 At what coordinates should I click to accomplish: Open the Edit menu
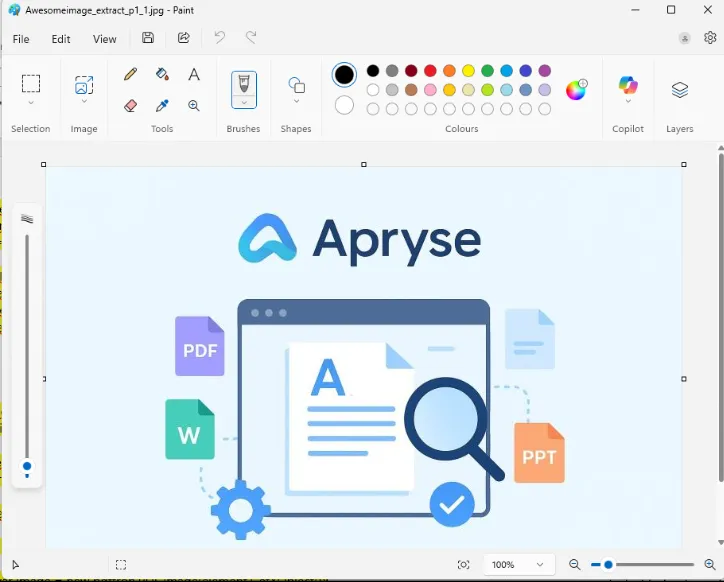coord(61,39)
